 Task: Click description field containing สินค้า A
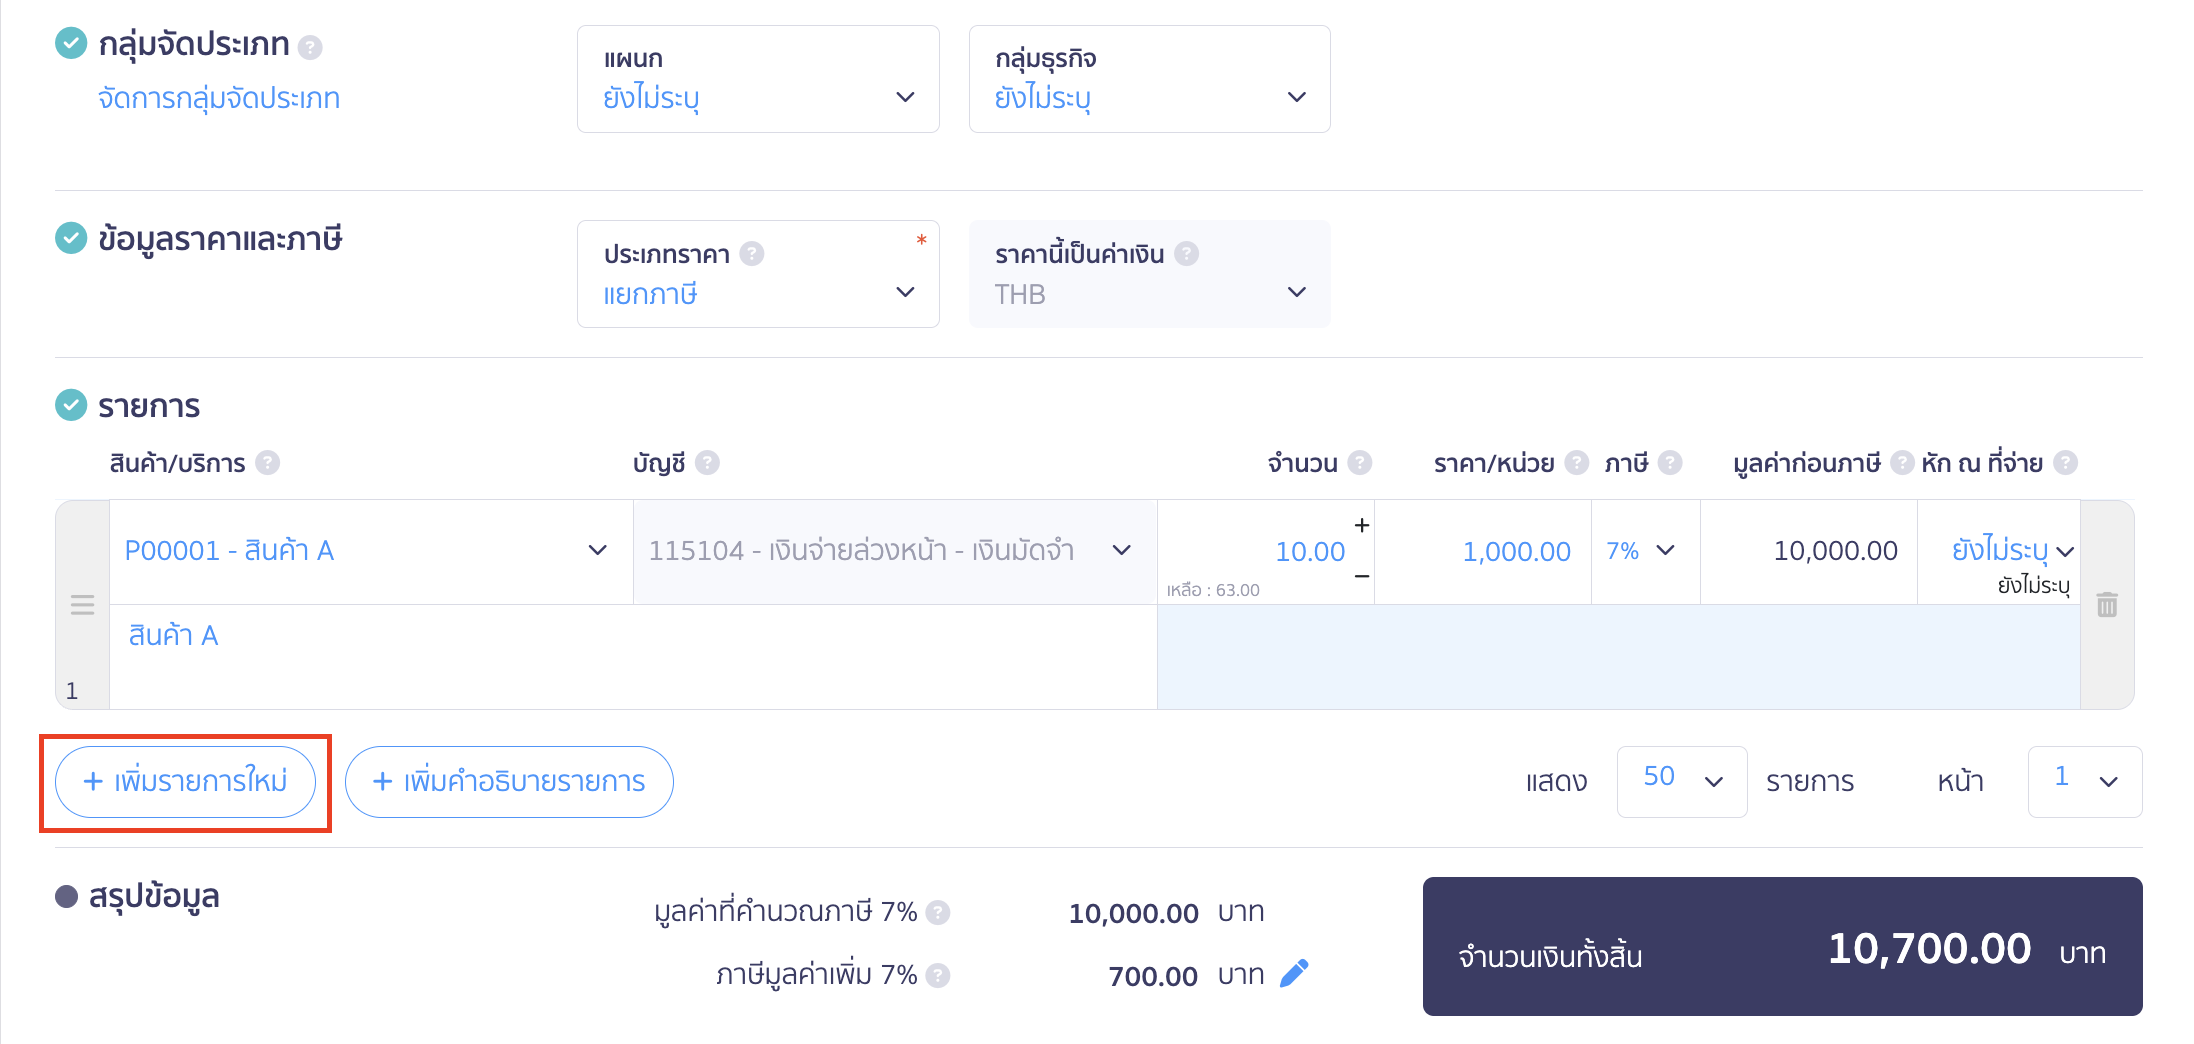(x=633, y=657)
